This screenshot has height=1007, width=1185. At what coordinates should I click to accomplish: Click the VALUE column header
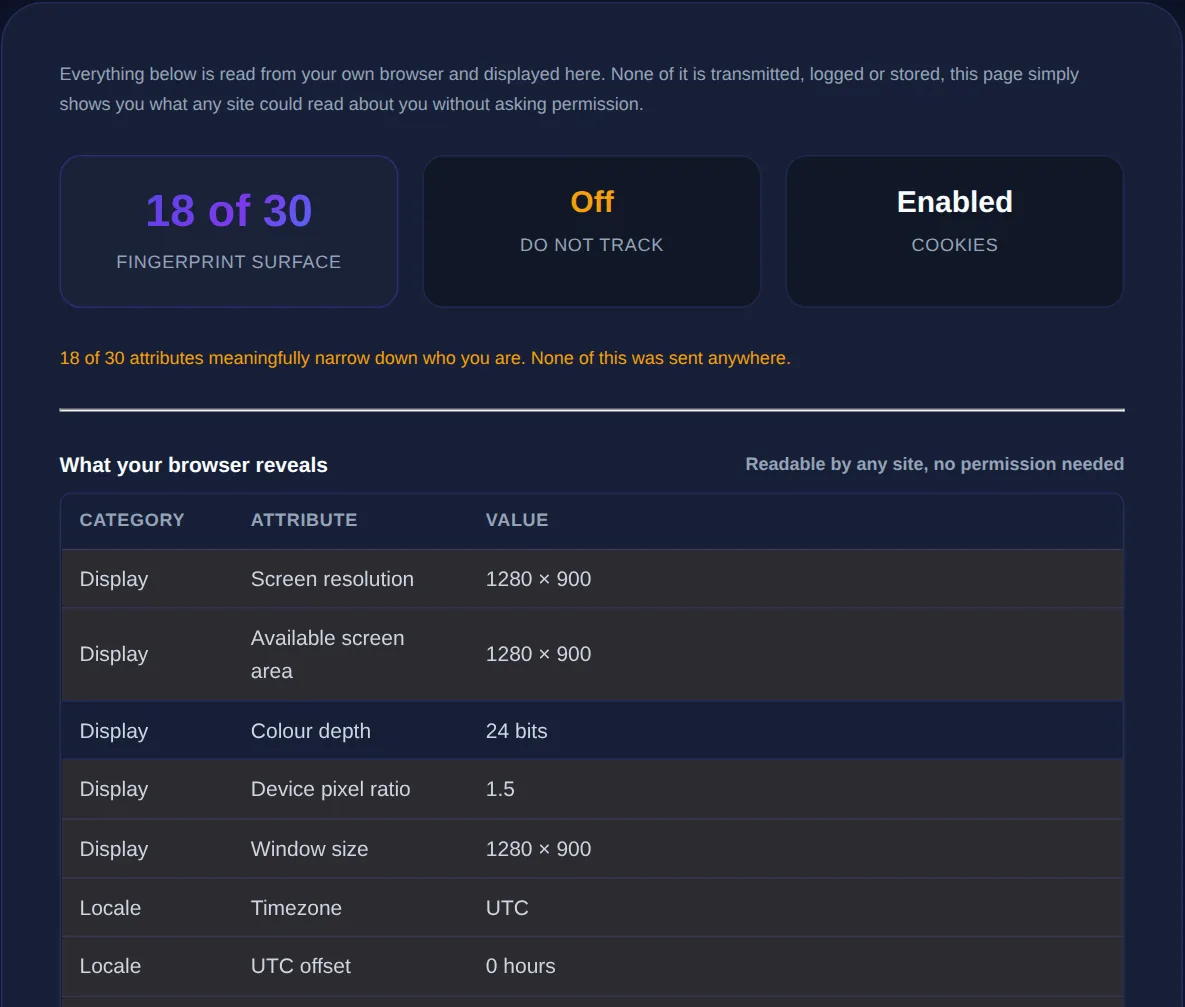tap(517, 520)
